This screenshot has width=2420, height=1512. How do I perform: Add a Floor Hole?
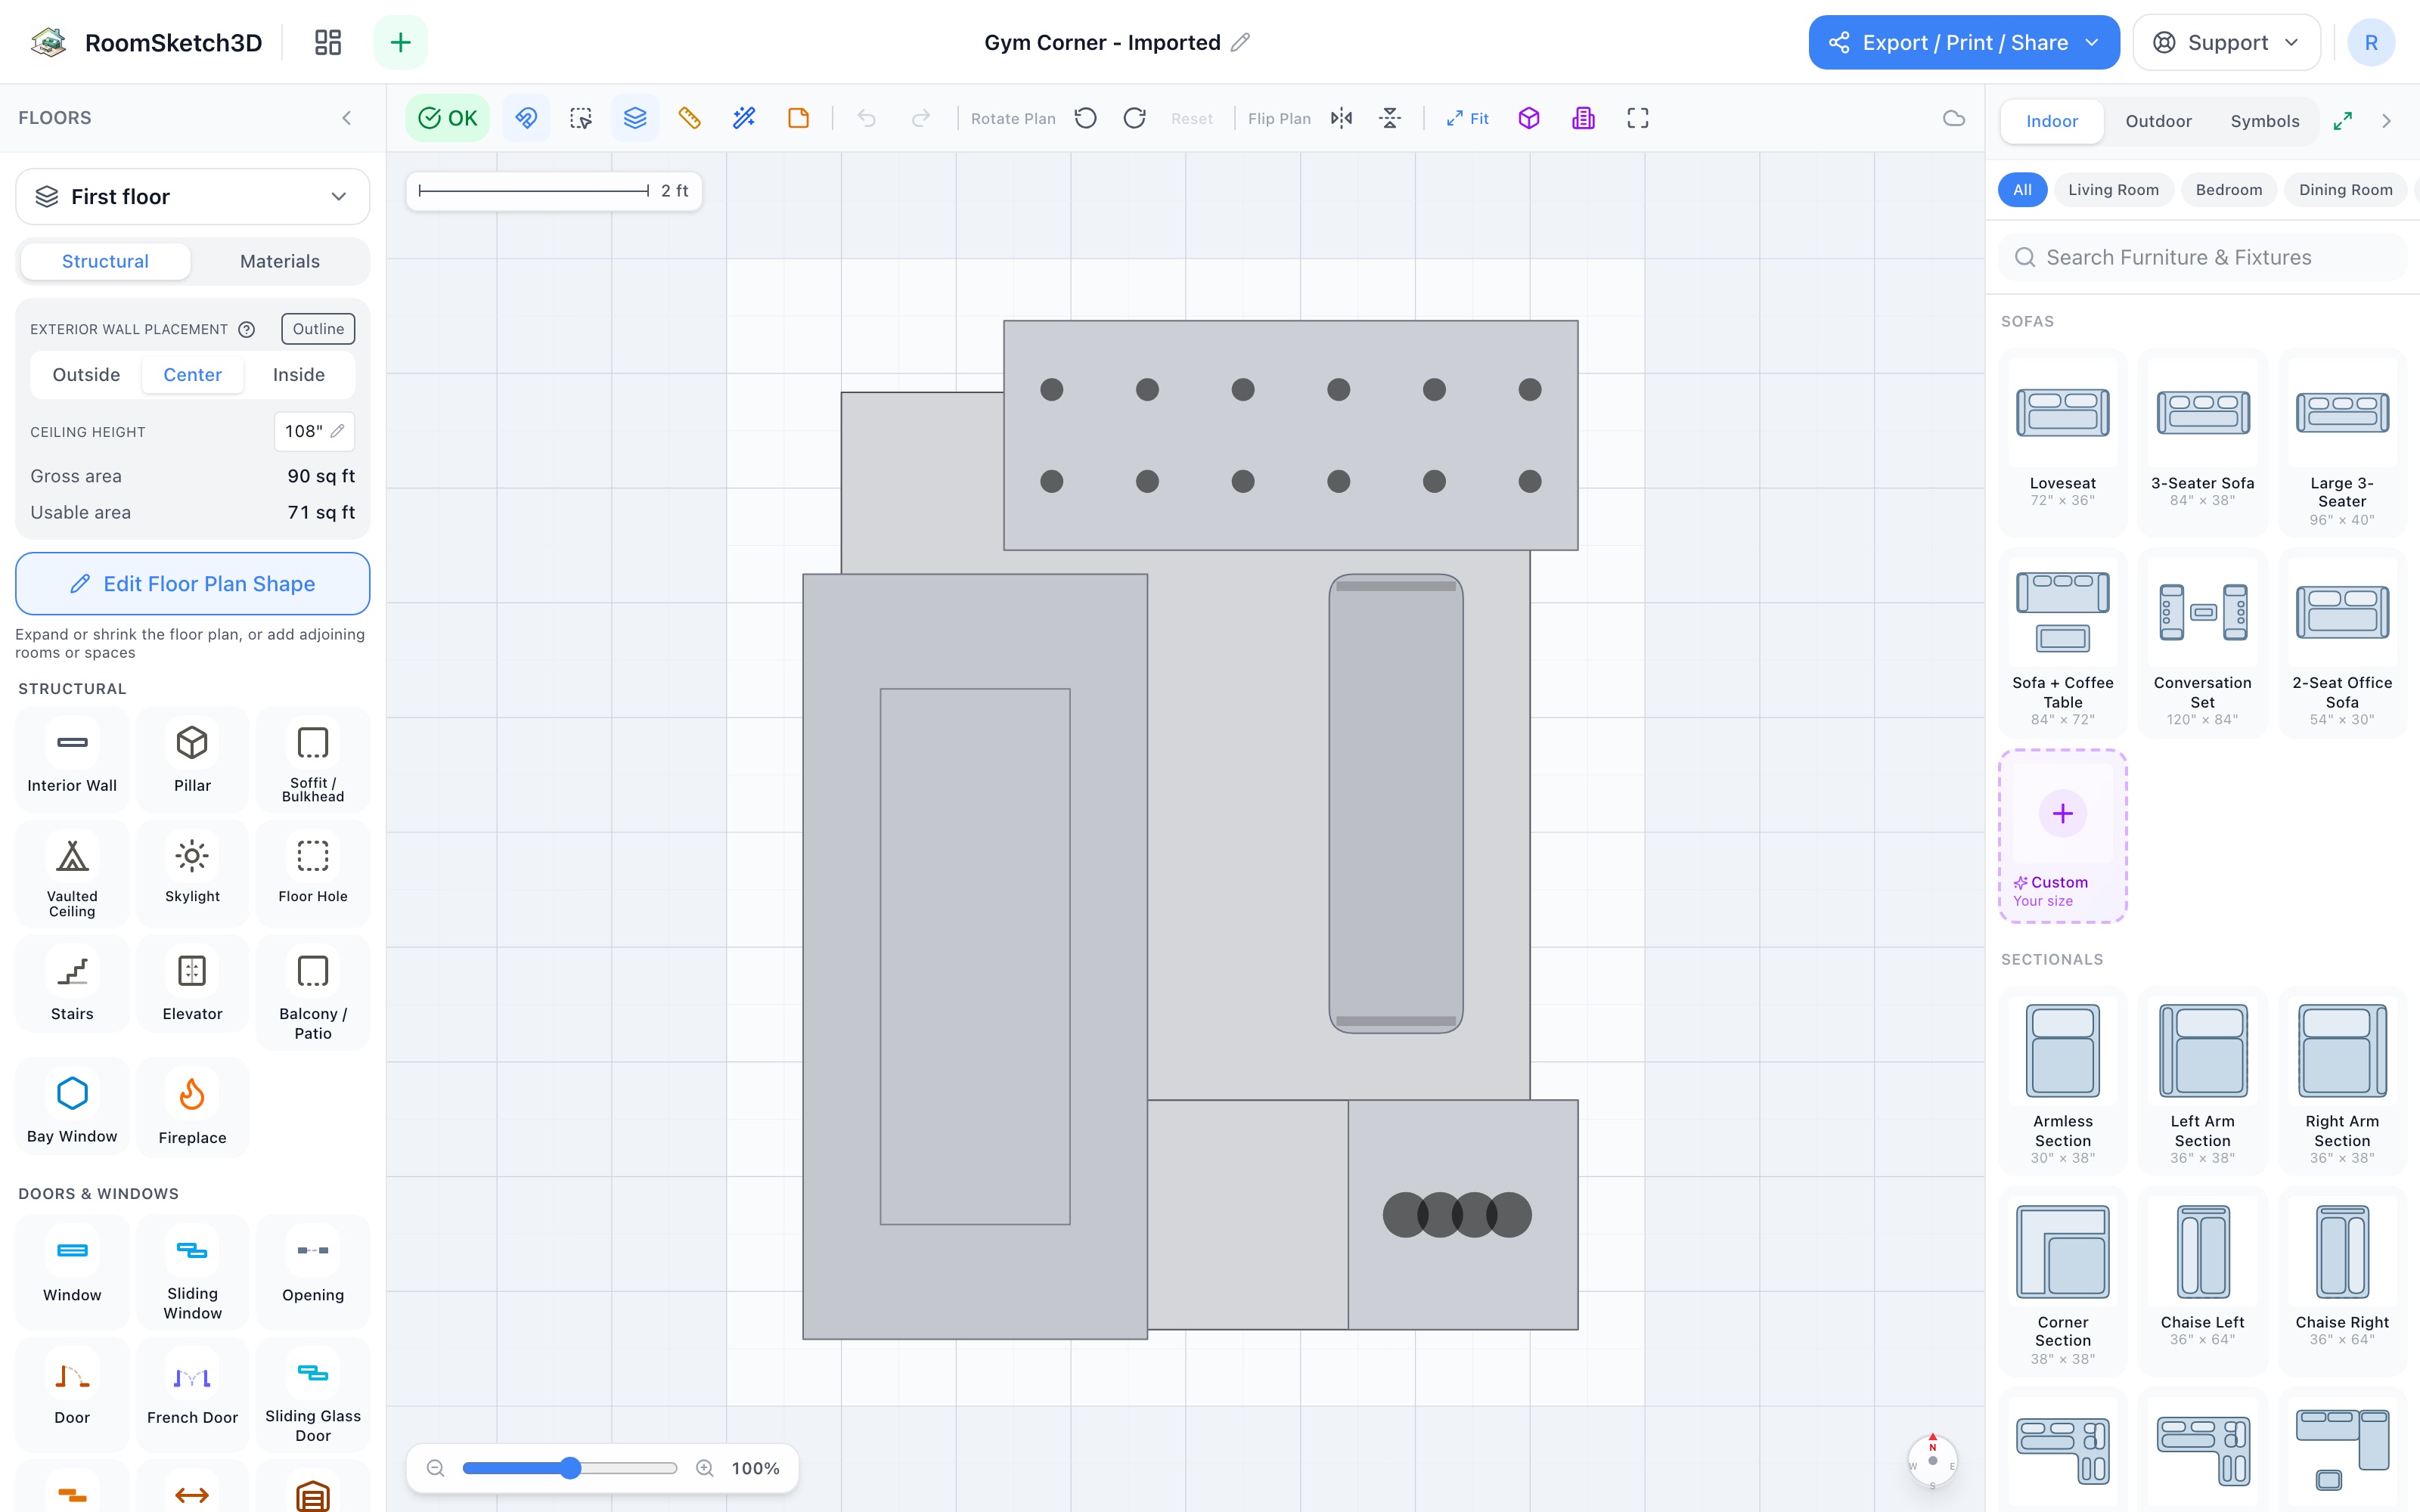click(x=313, y=874)
